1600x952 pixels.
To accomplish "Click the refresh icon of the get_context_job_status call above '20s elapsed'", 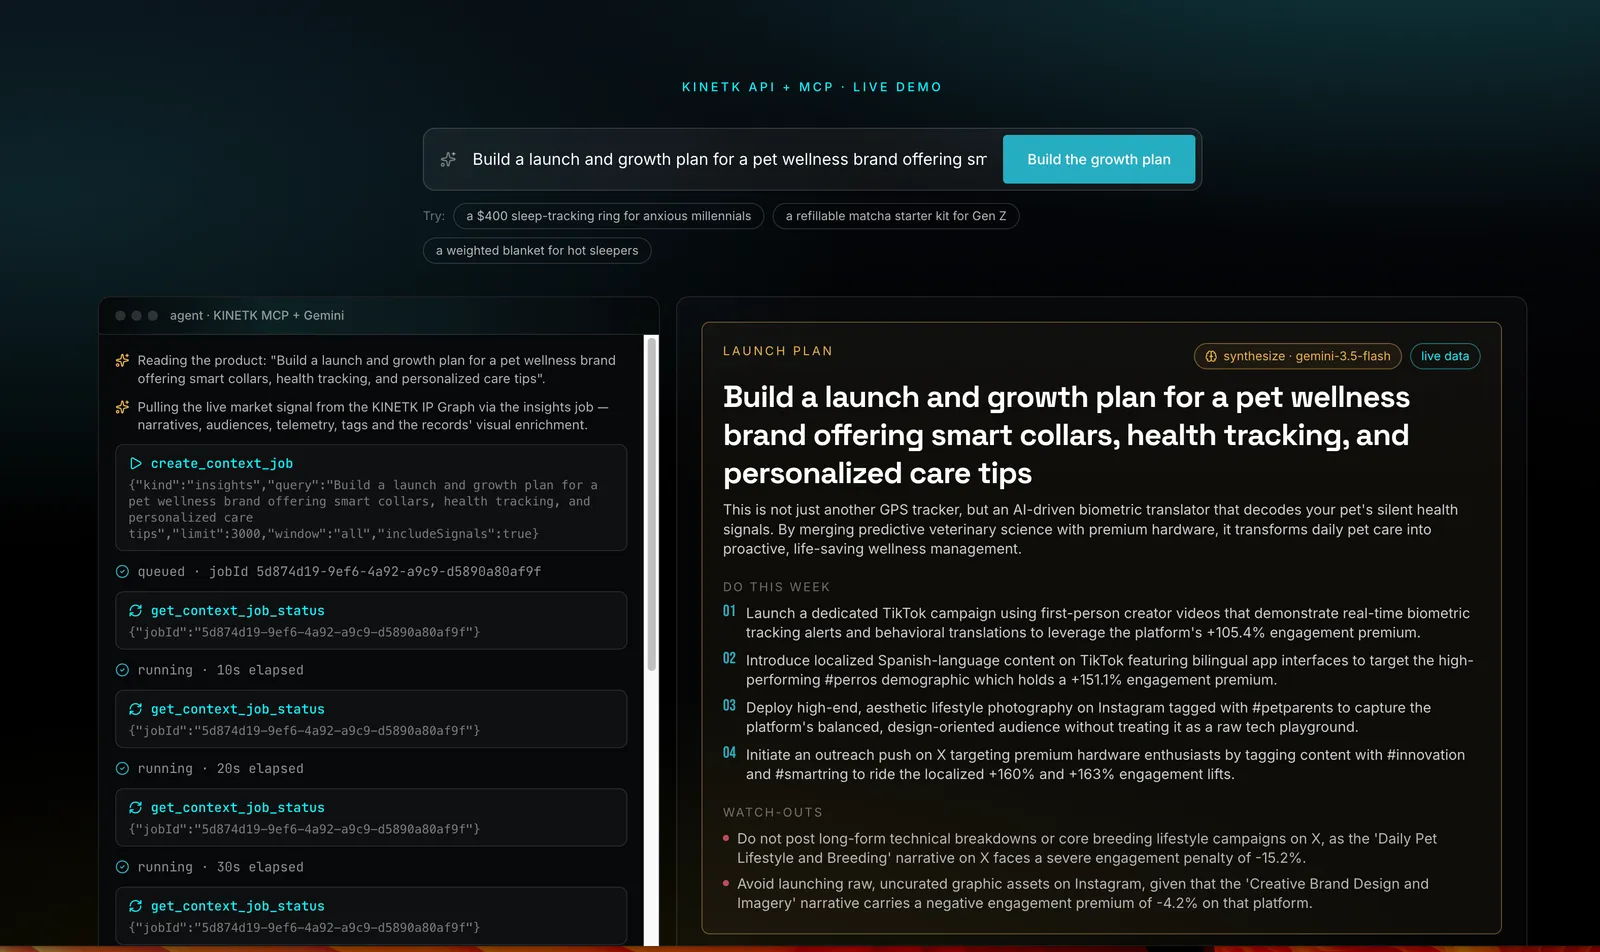I will (x=136, y=709).
